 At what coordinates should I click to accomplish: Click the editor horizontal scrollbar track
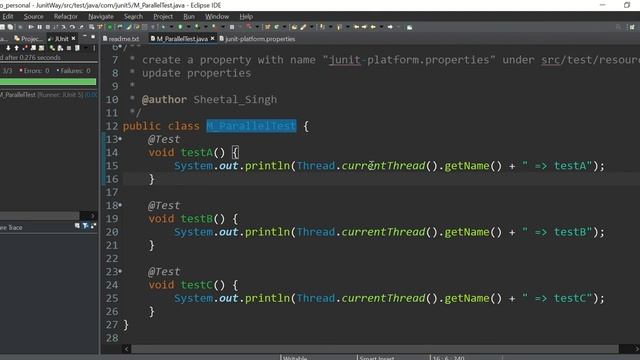[375, 349]
